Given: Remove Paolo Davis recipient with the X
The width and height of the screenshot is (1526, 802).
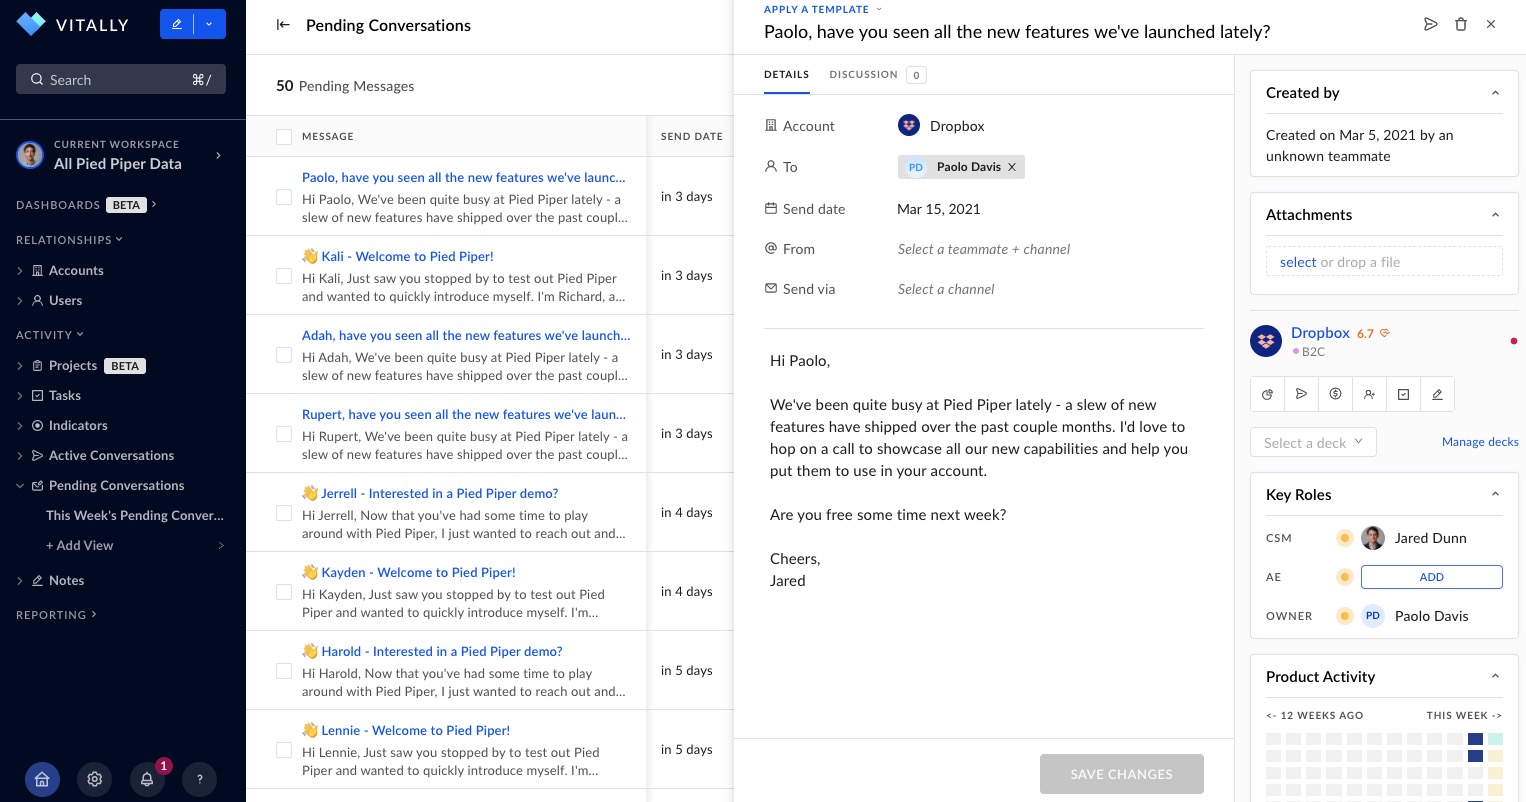Looking at the screenshot, I should (1012, 167).
